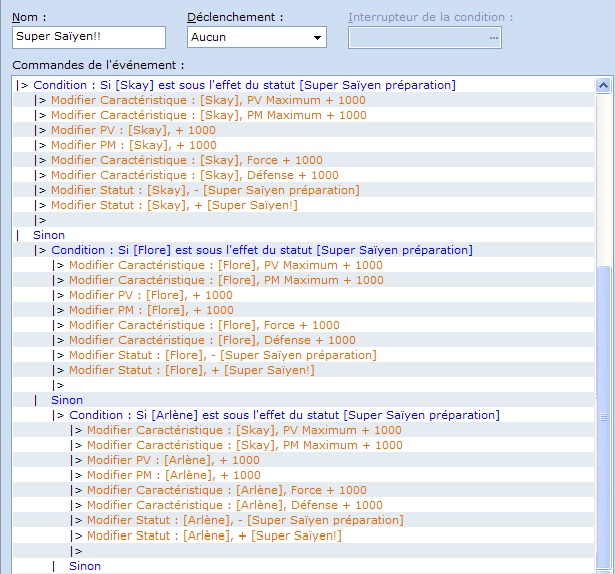The image size is (615, 574).
Task: Select Modifier Statut [Skay], + [Super Saïyen!]
Action: click(x=304, y=205)
